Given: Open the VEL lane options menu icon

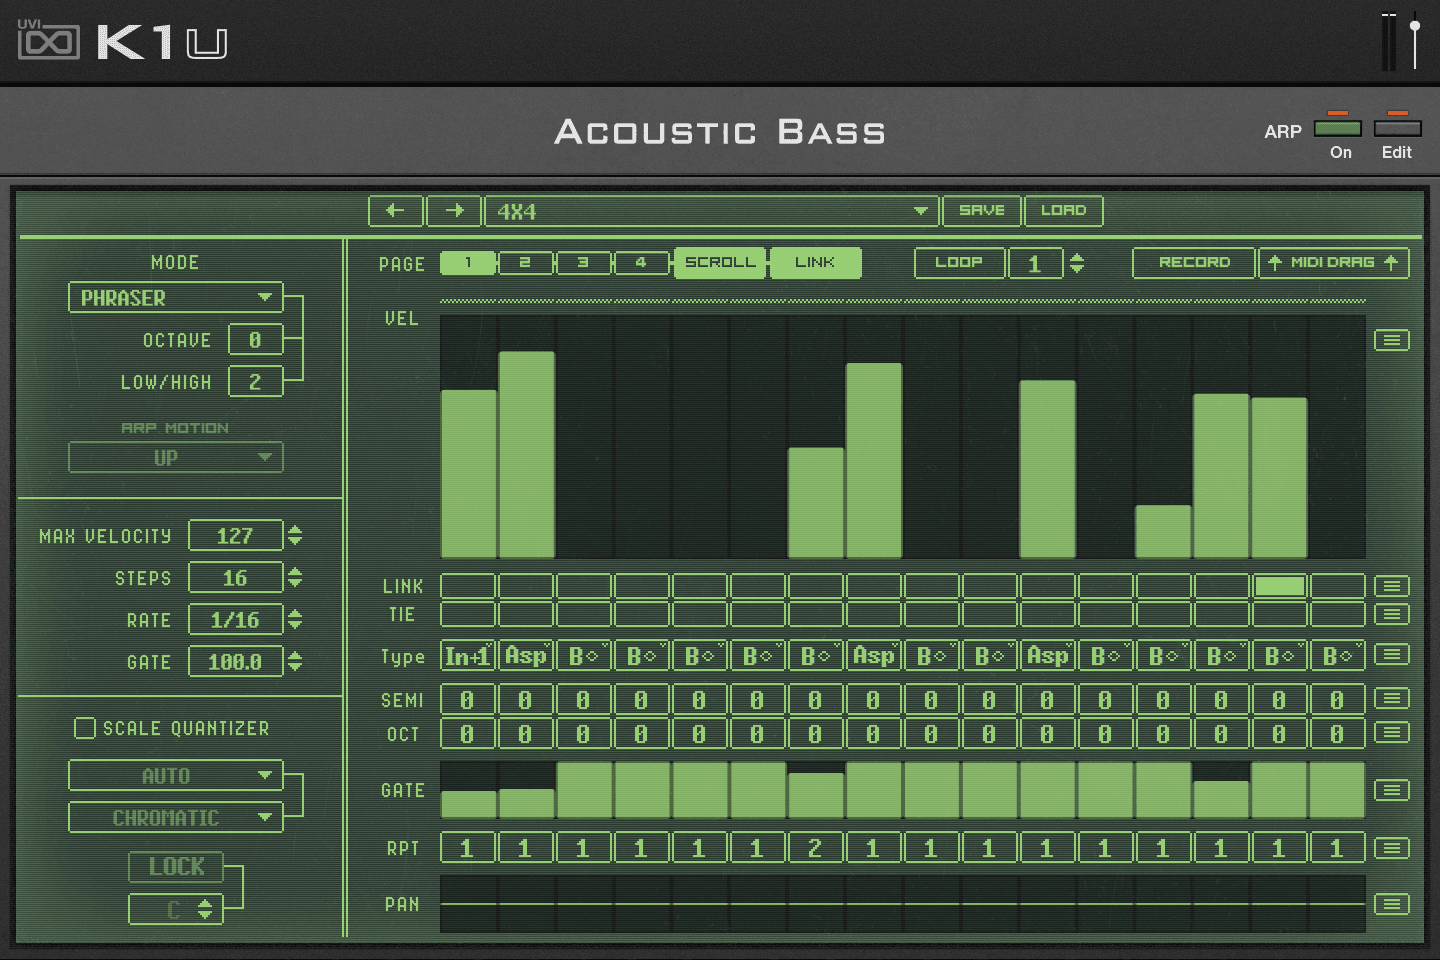Looking at the screenshot, I should 1391,340.
